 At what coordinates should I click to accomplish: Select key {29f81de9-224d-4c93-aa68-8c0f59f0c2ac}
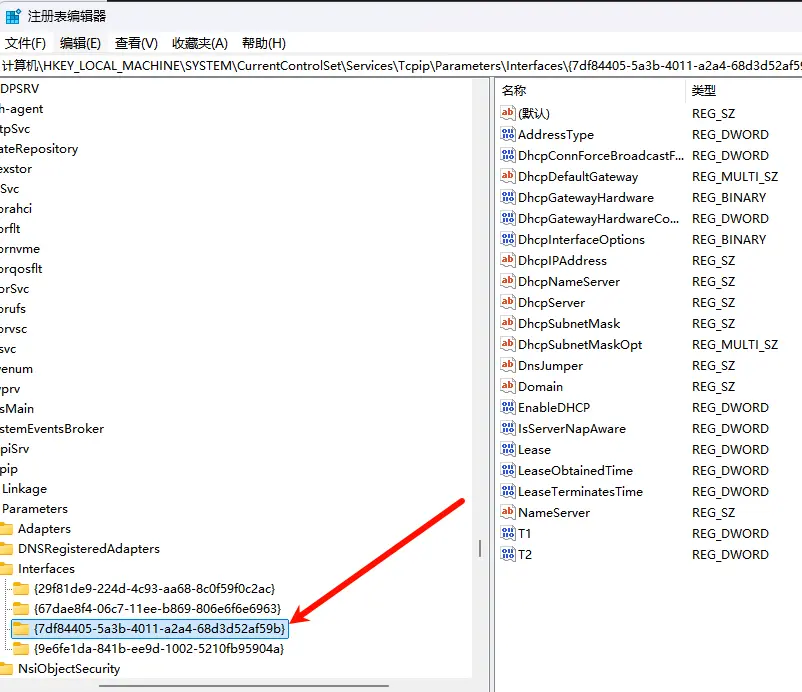[154, 588]
